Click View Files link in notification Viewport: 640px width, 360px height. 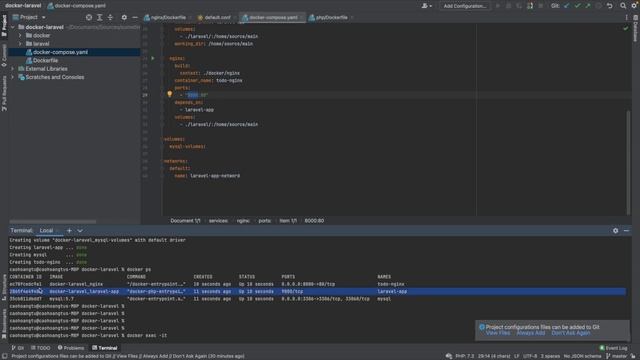pyautogui.click(x=498, y=333)
